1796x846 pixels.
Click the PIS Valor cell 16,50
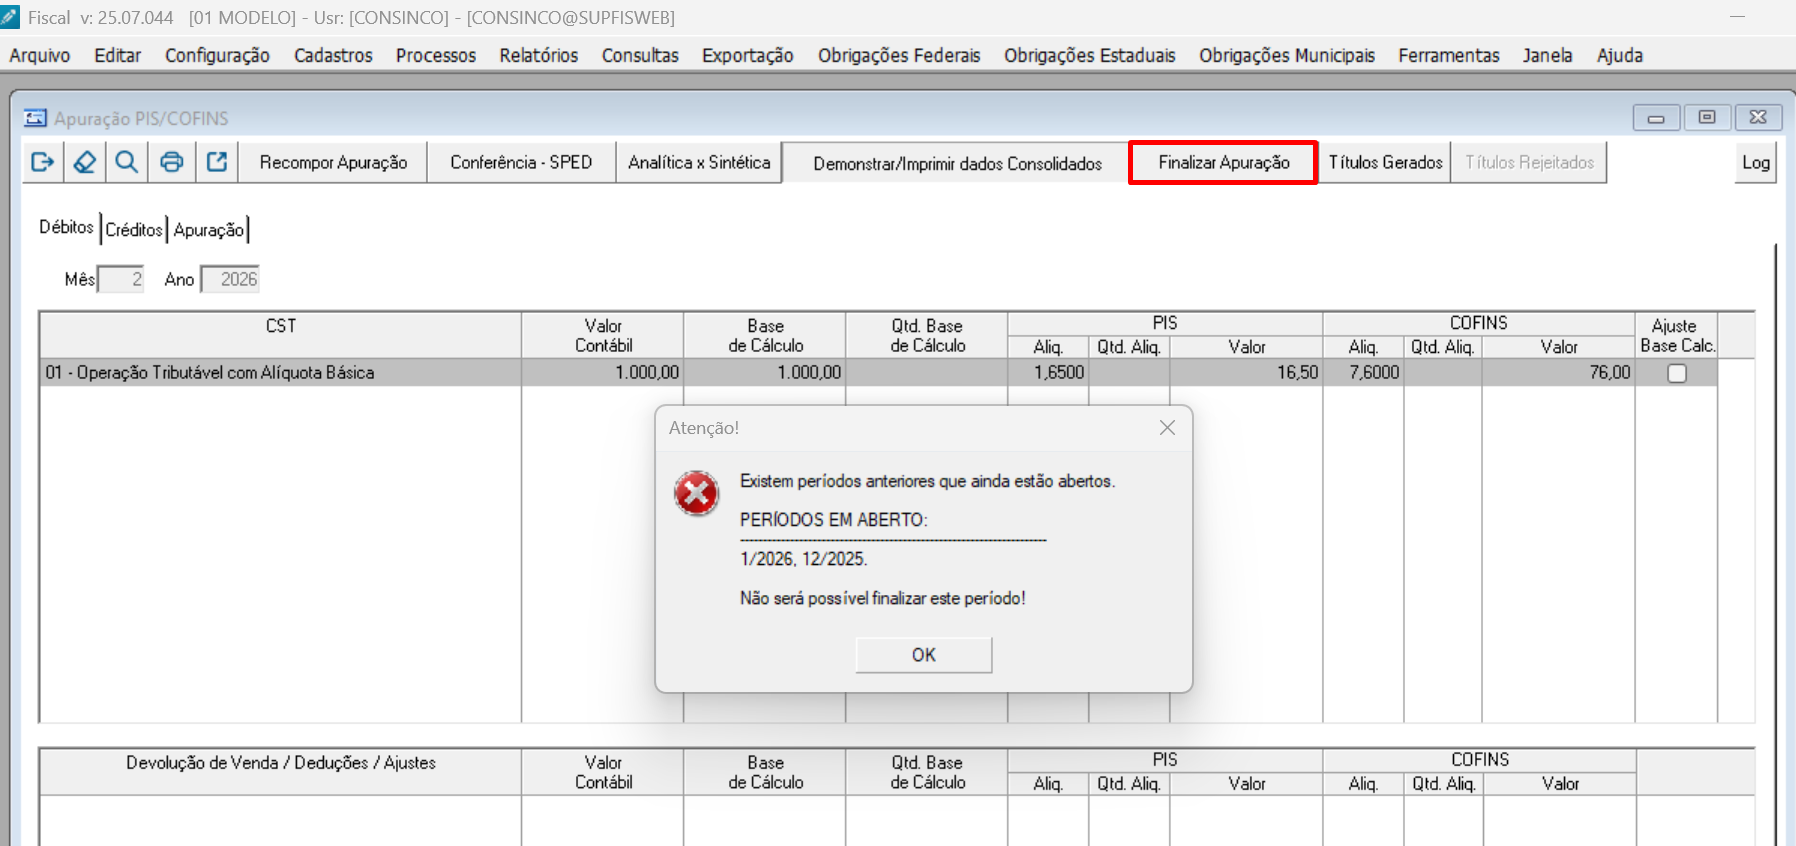click(1246, 372)
